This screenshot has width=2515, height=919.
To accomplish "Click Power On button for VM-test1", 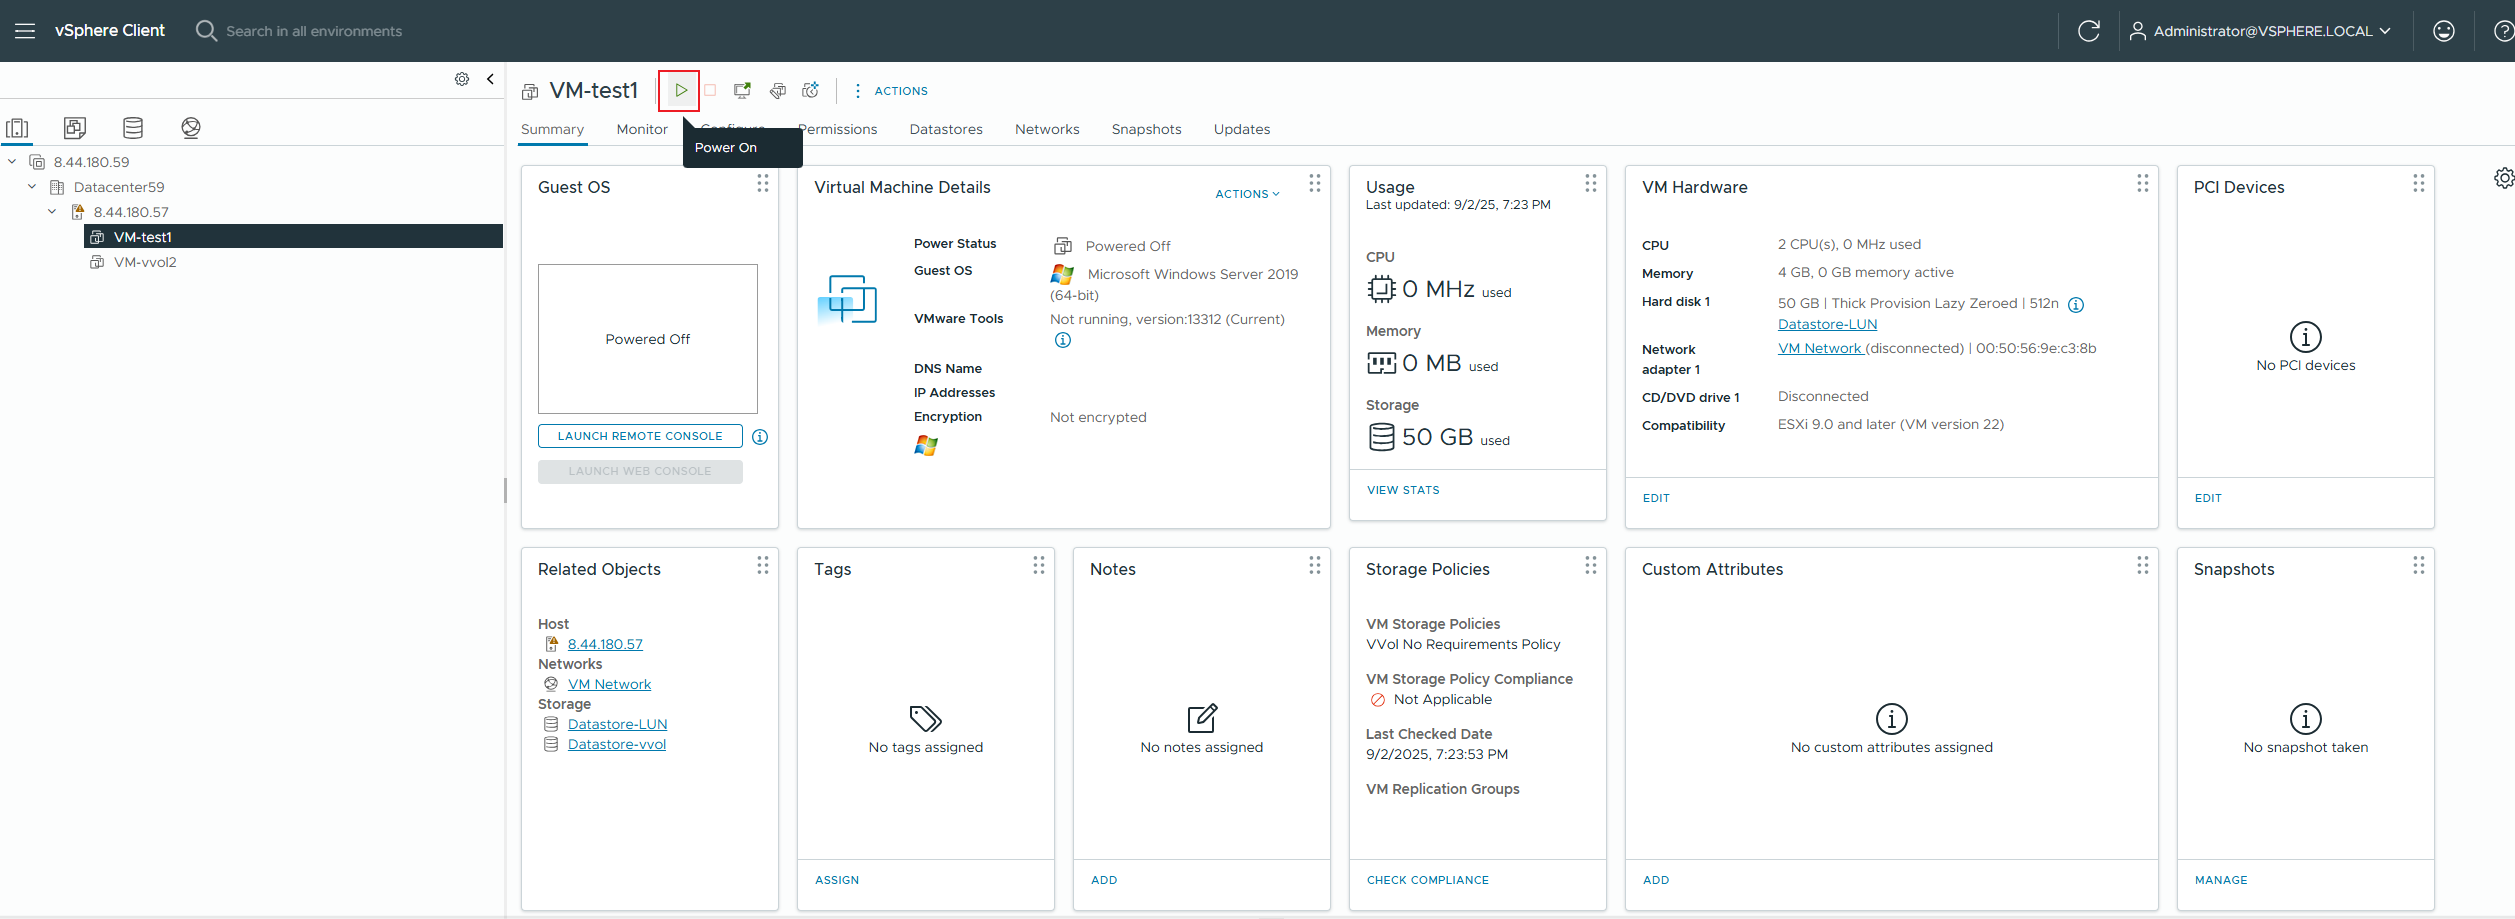I will 680,91.
